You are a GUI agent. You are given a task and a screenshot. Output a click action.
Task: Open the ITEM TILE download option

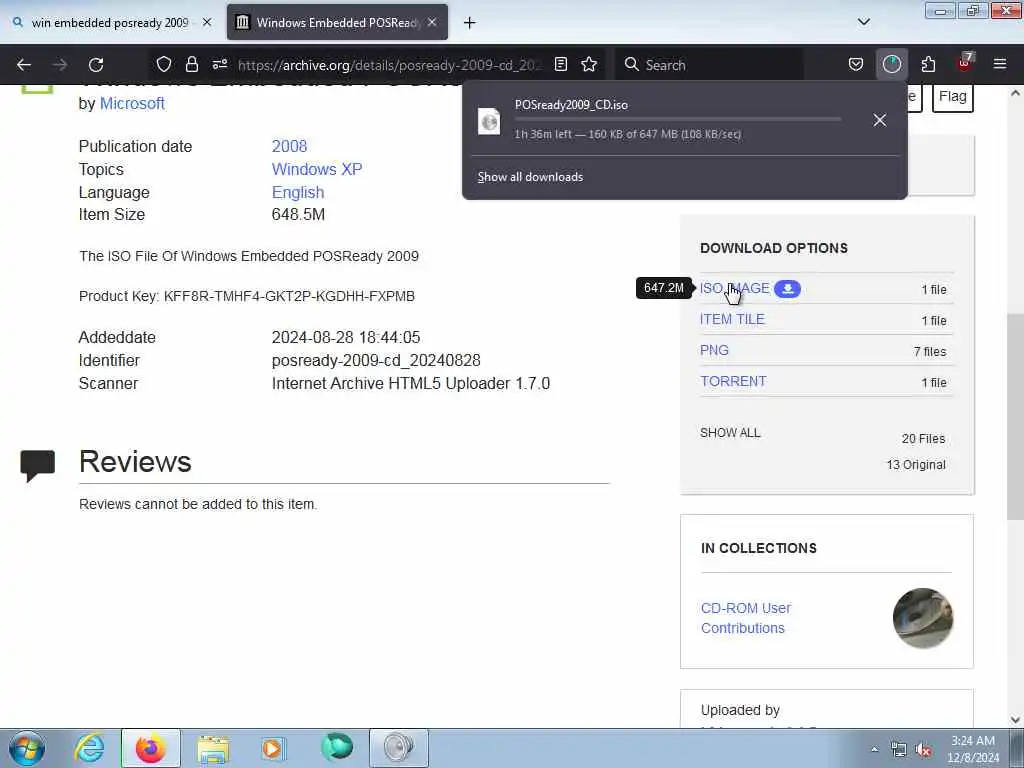(x=732, y=319)
